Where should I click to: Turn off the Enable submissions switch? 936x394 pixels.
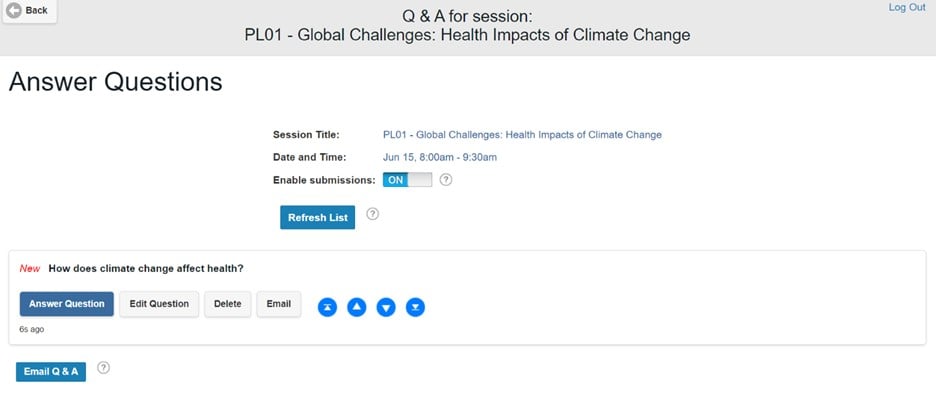pos(407,180)
